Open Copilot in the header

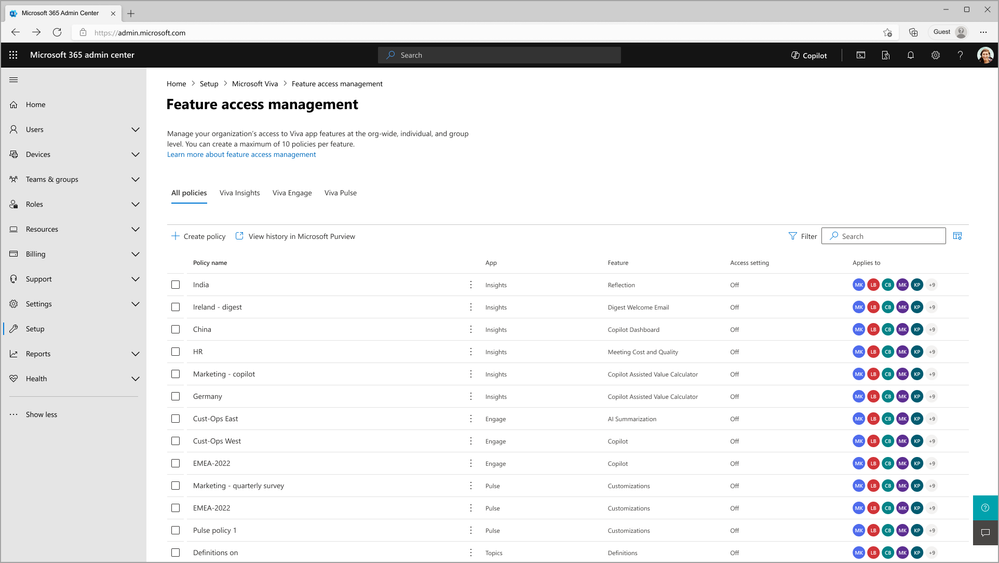(809, 55)
